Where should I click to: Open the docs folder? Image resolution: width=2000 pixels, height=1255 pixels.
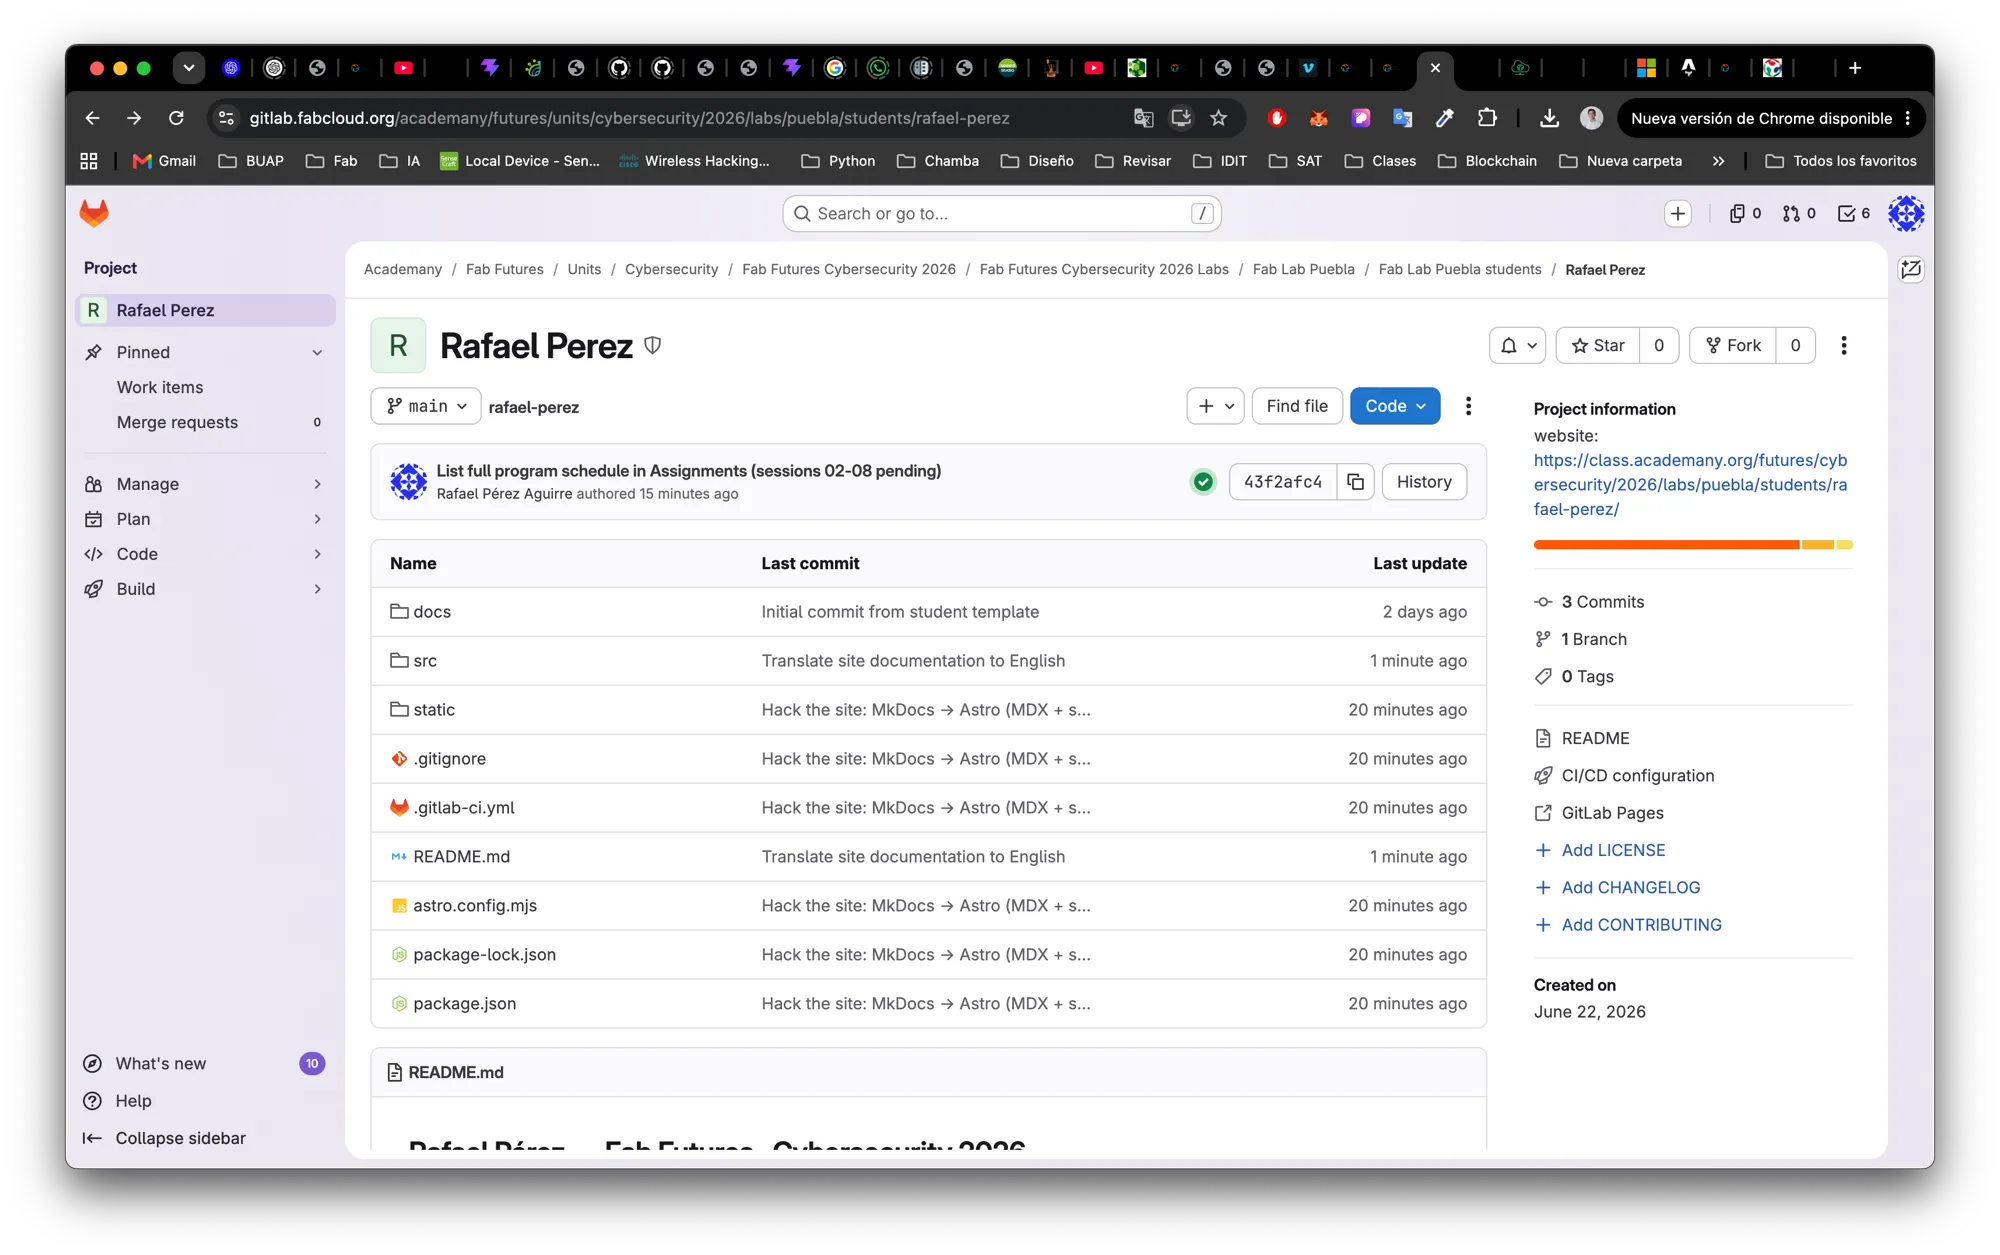[x=432, y=612]
